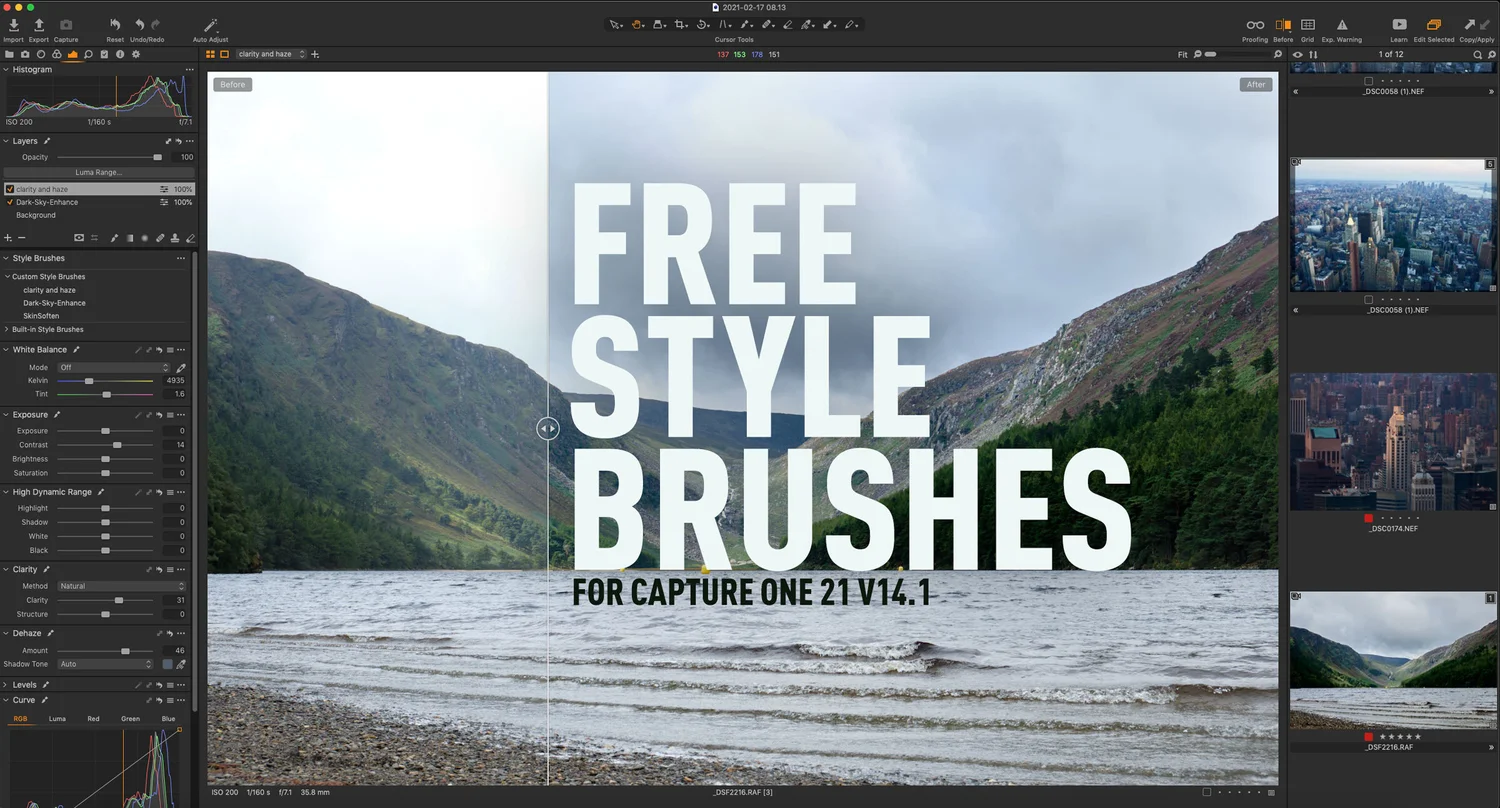Uncheck the Dark-Sky-Enhance layer checkbox
Image resolution: width=1500 pixels, height=808 pixels.
pos(10,202)
